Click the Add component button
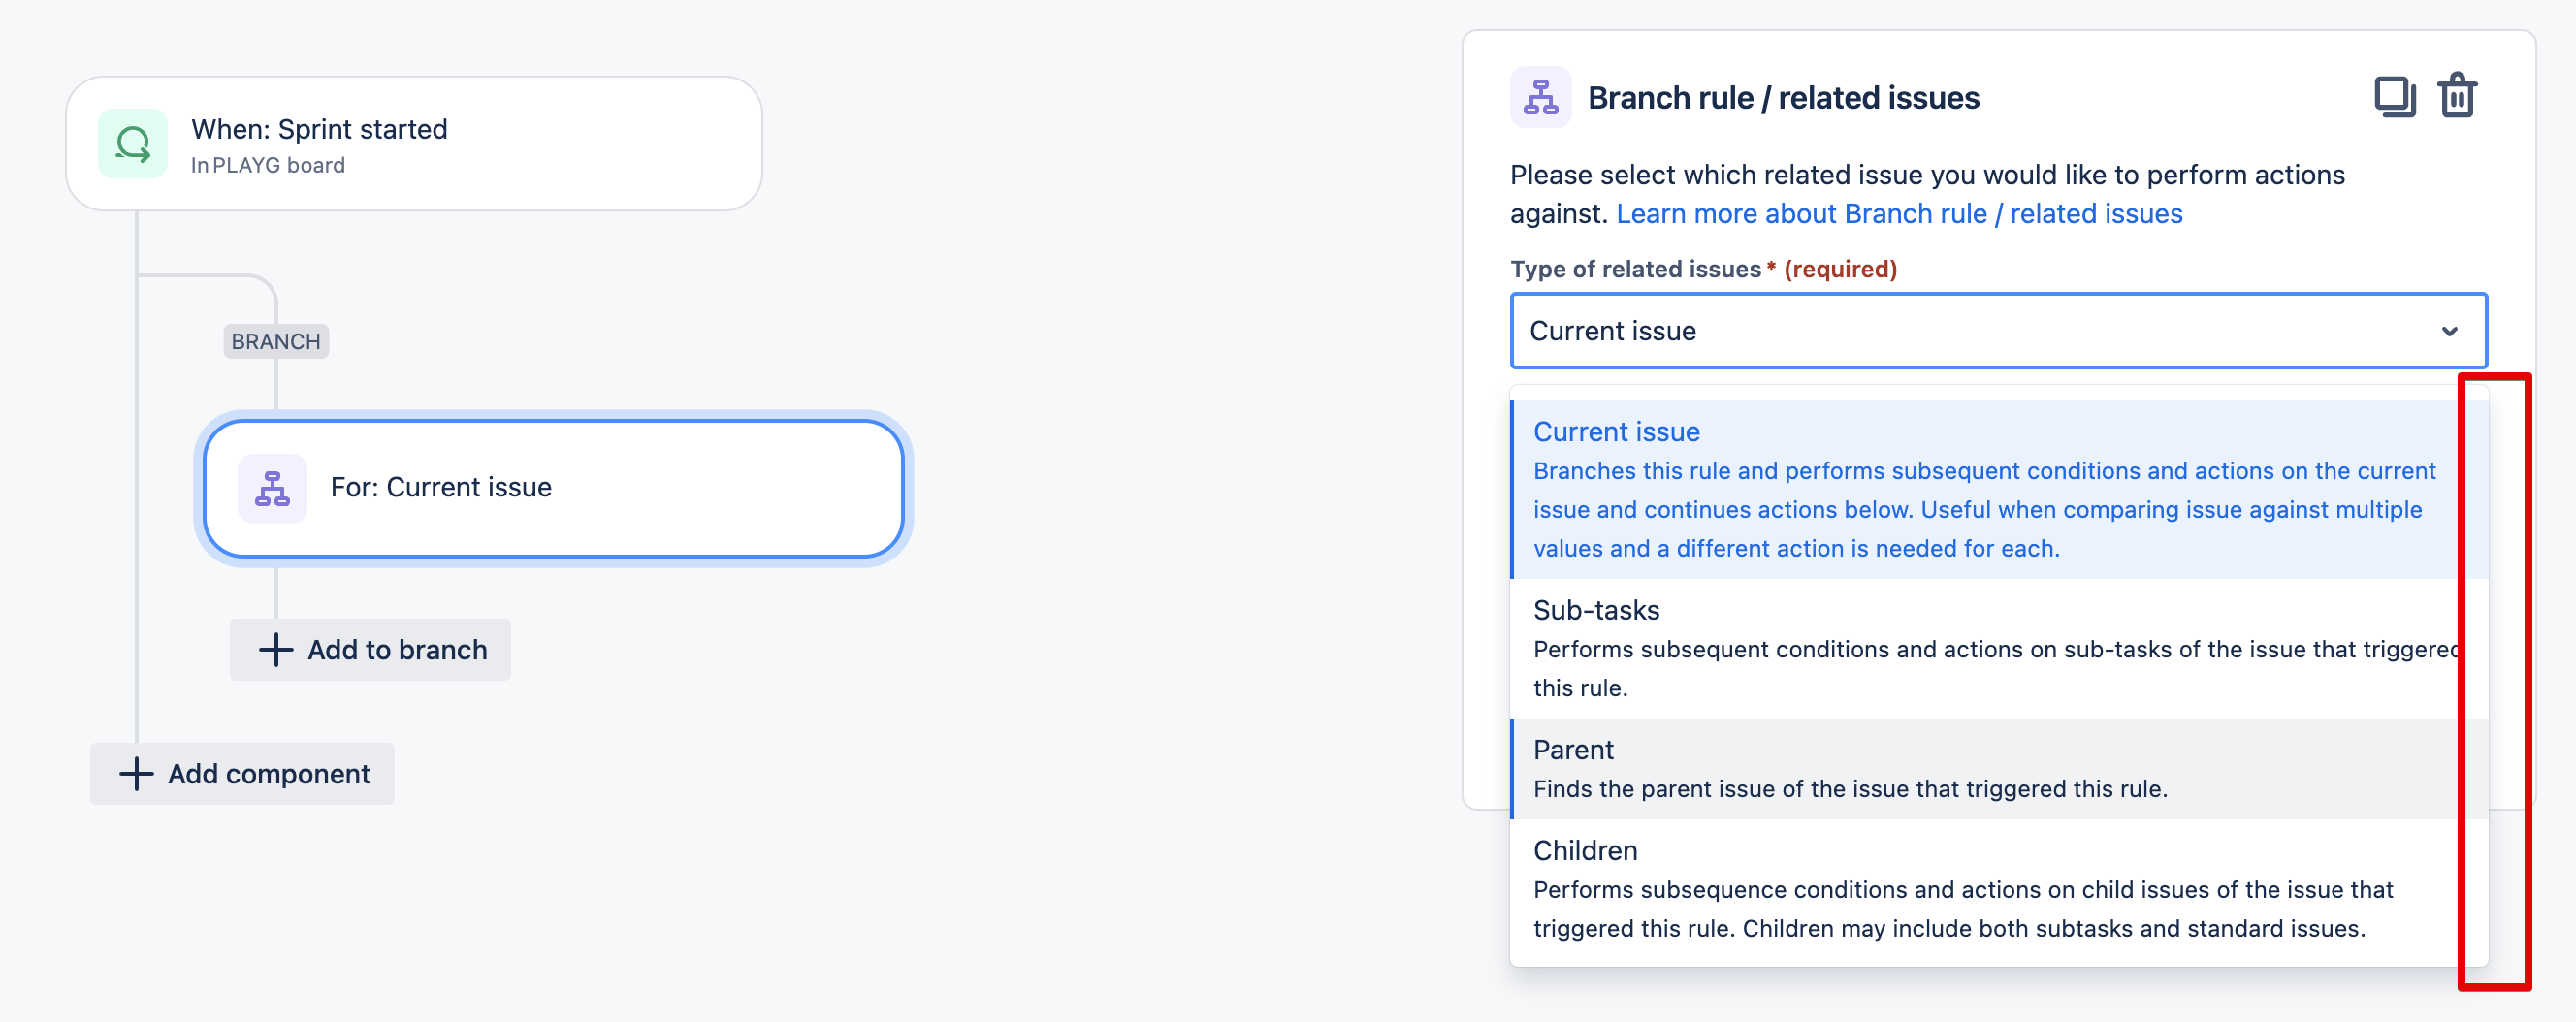 click(242, 773)
